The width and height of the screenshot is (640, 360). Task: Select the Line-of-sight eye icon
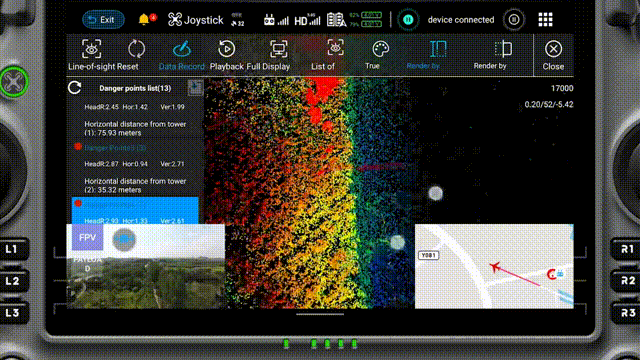coord(91,49)
